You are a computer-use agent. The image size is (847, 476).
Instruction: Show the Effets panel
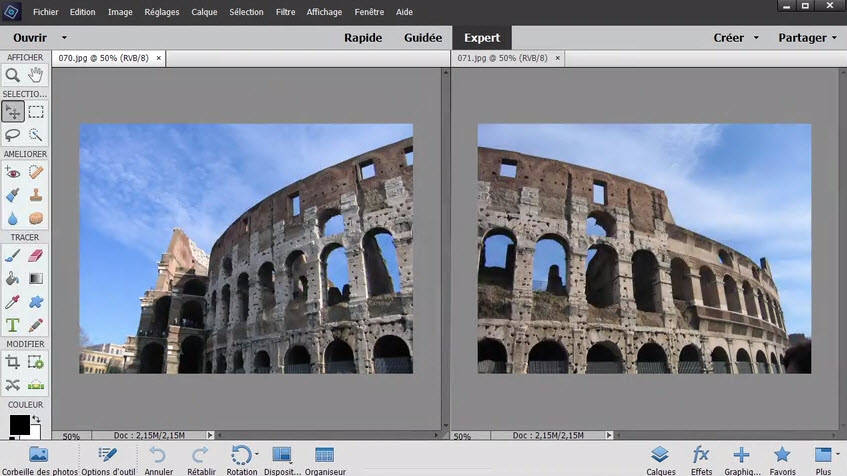[x=701, y=461]
